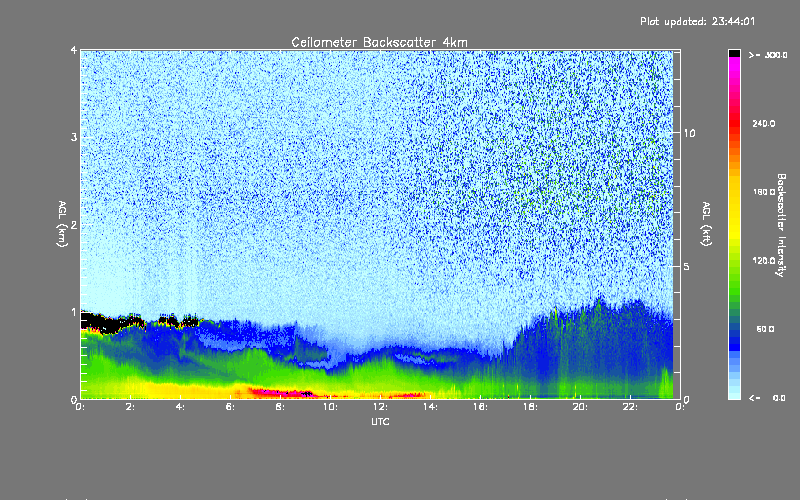Click the colorbar value '120.0'
800x500 pixels.
[764, 261]
